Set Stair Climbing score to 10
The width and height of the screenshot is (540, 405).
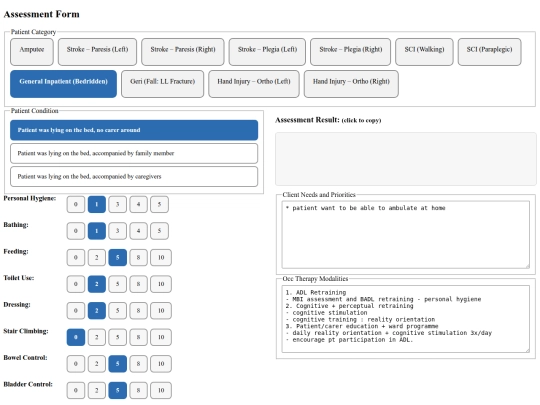[161, 337]
